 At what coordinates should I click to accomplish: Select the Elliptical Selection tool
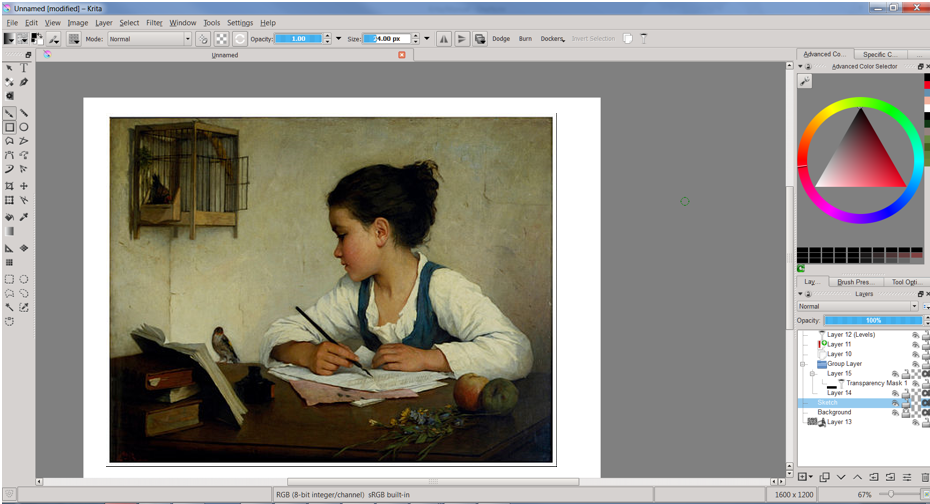pyautogui.click(x=24, y=279)
